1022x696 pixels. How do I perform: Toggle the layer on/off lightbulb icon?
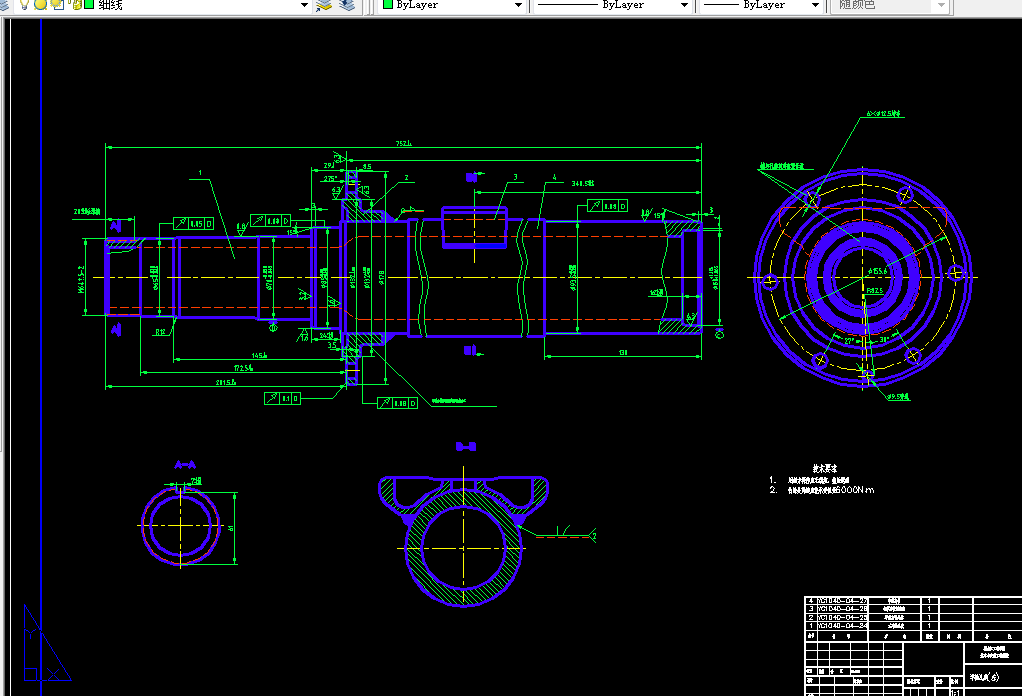tap(25, 5)
